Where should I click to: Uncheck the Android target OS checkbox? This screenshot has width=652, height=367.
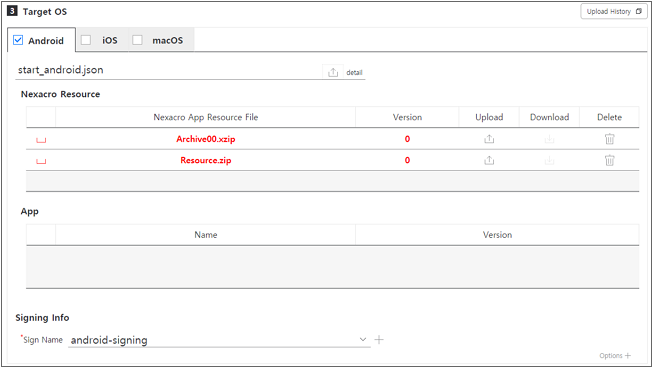[18, 40]
